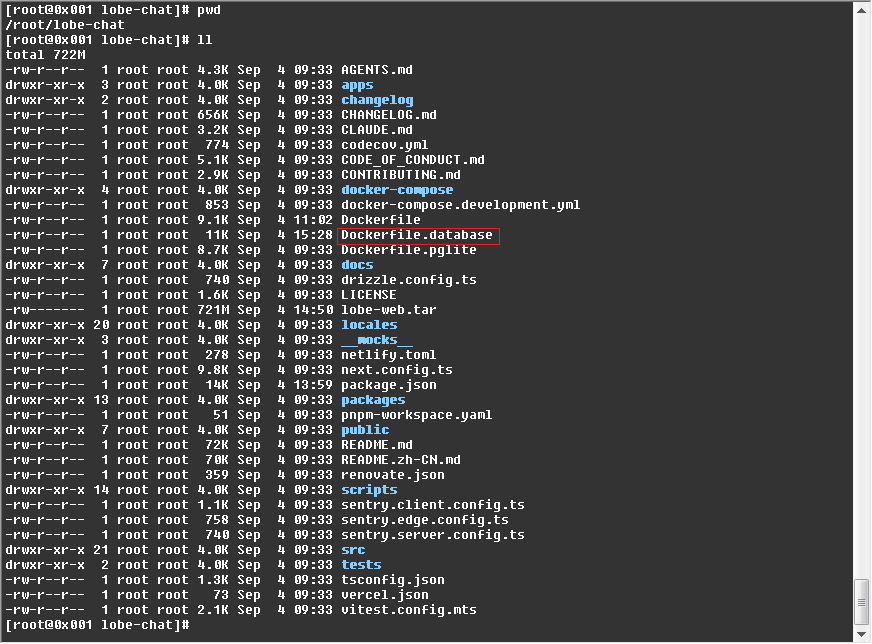Click the Dockerfile.pglite filename
Viewport: 872px width, 644px height.
[409, 250]
